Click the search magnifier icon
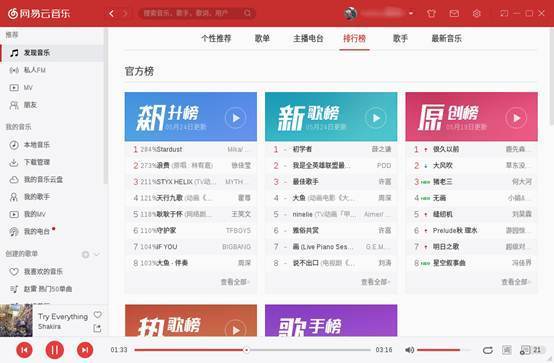This screenshot has width=554, height=363. 247,13
